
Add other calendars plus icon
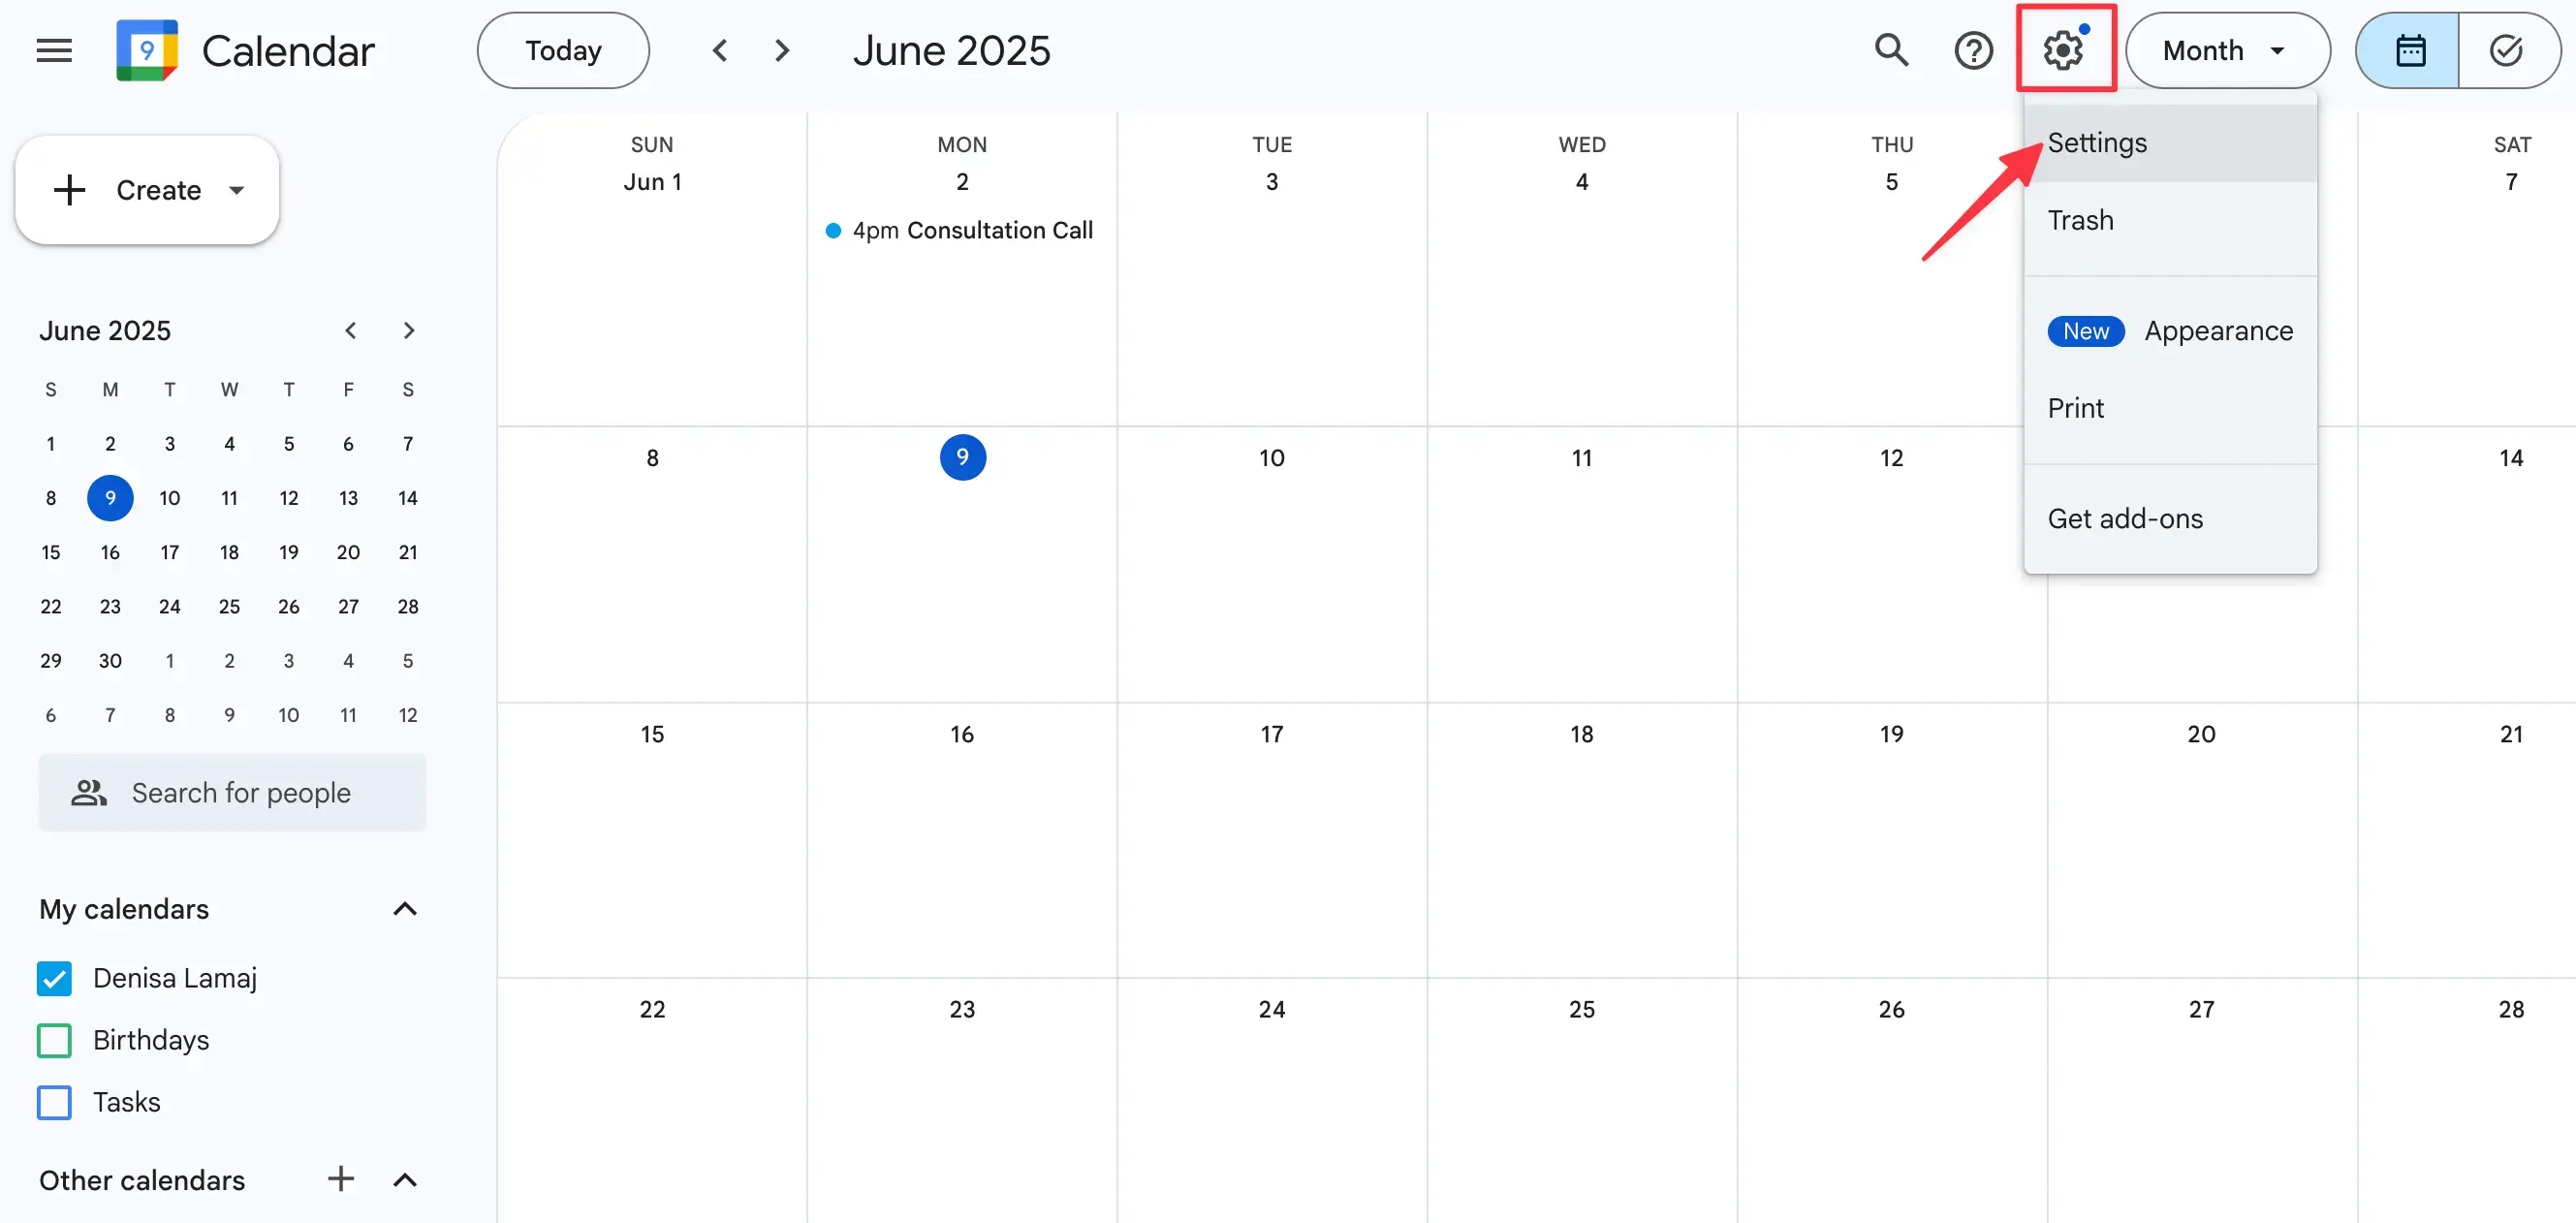pyautogui.click(x=341, y=1179)
